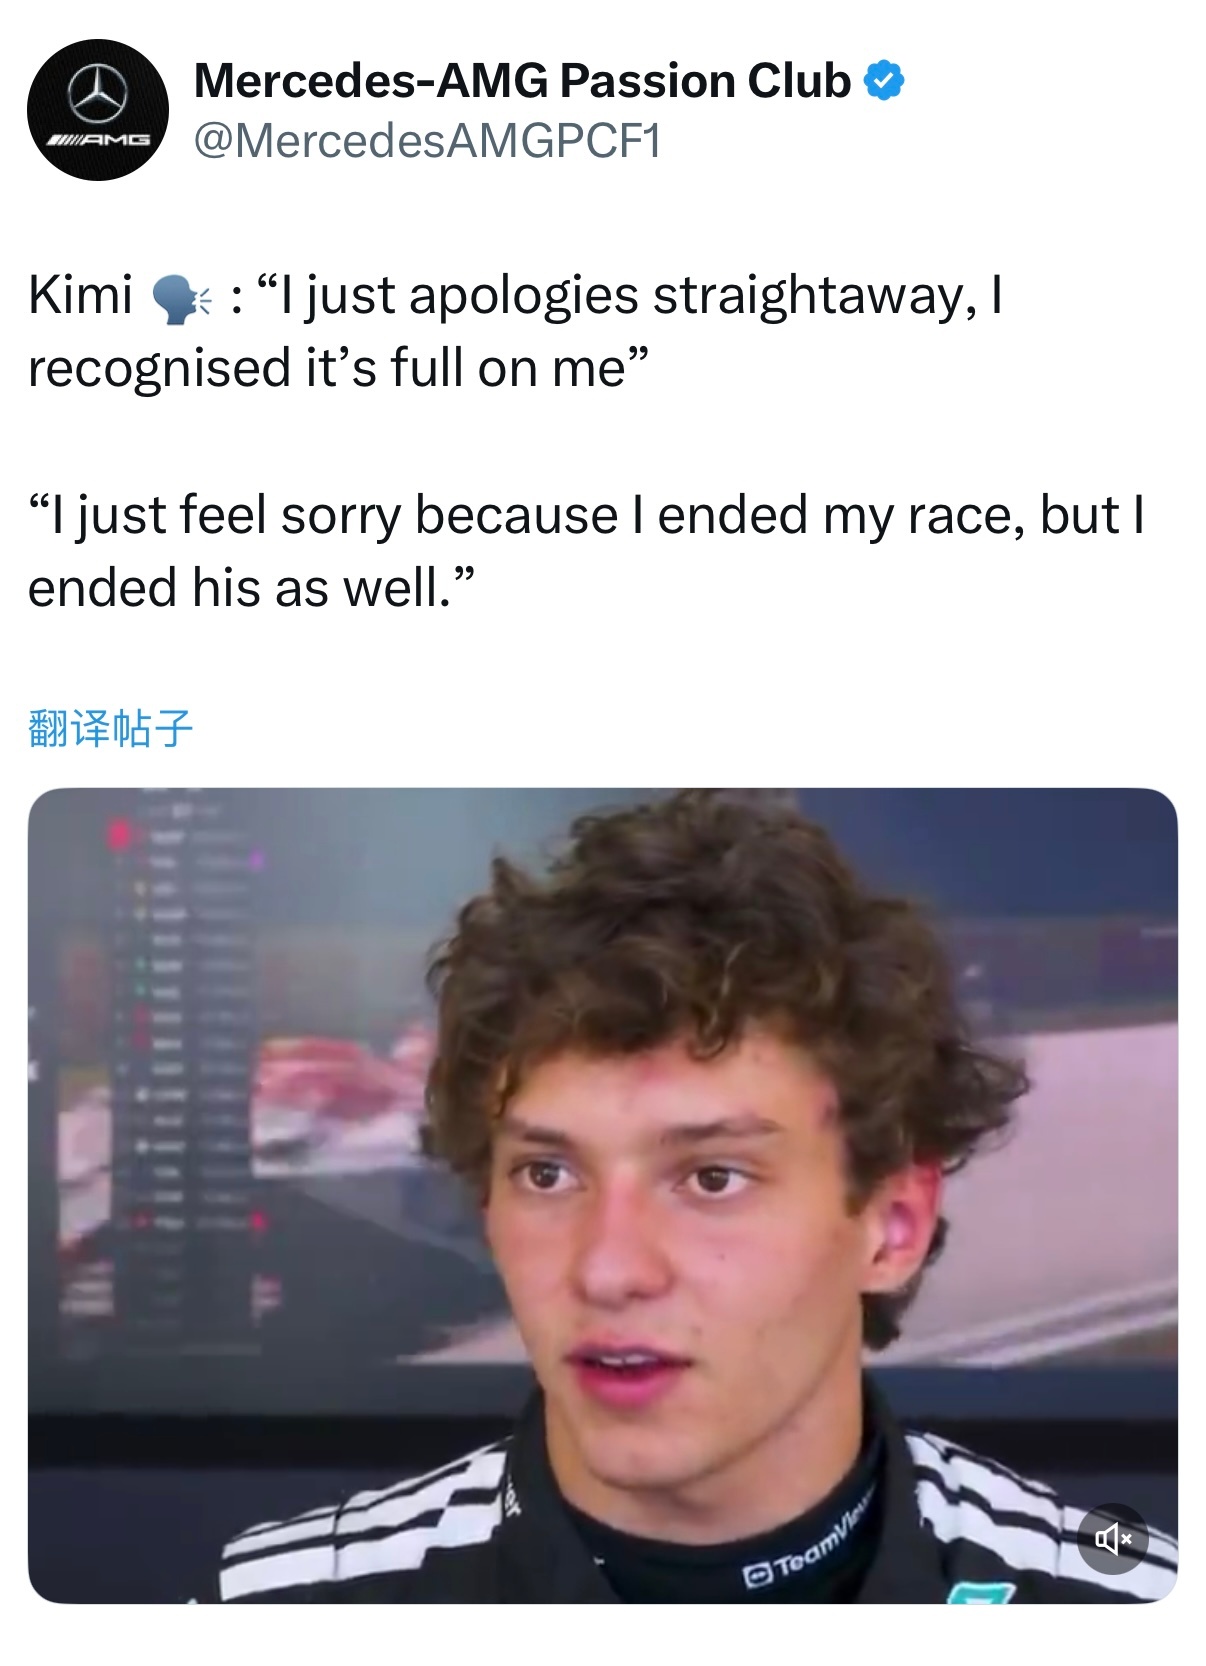Viewport: 1206px width, 1666px height.
Task: Tap the "recognised it's full on me" line
Action: tap(339, 368)
